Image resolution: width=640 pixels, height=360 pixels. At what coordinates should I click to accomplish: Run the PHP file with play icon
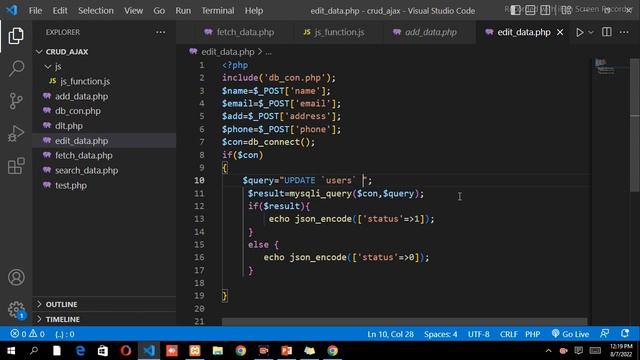[579, 32]
